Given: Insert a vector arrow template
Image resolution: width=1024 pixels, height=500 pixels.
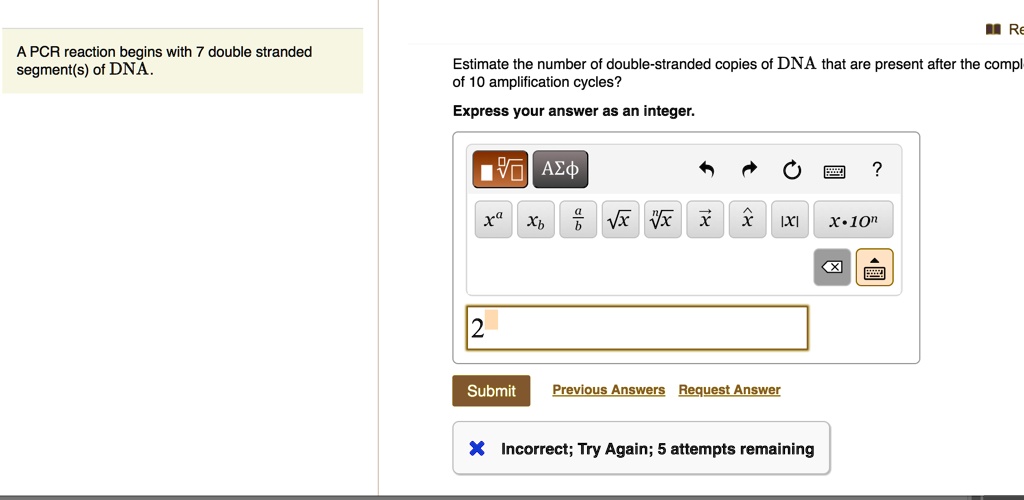Looking at the screenshot, I should point(704,221).
